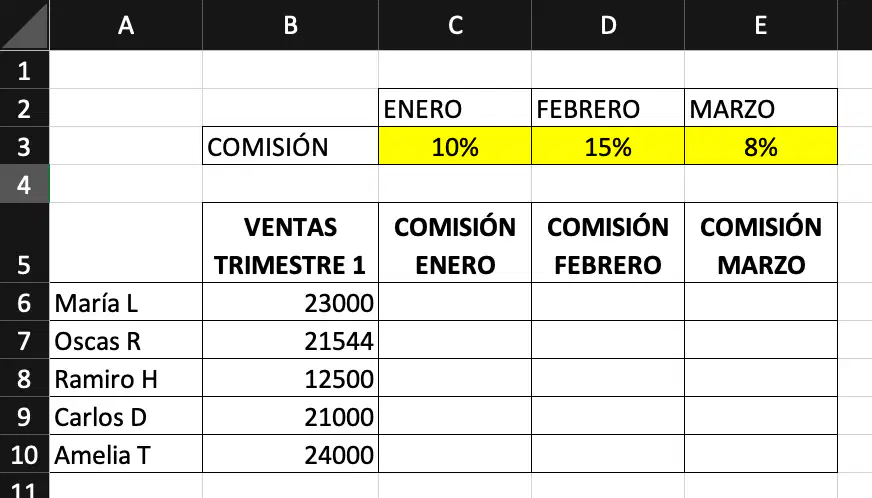872x498 pixels.
Task: Click the VENTAS TRIMESTRE 1 header cell
Action: [290, 243]
